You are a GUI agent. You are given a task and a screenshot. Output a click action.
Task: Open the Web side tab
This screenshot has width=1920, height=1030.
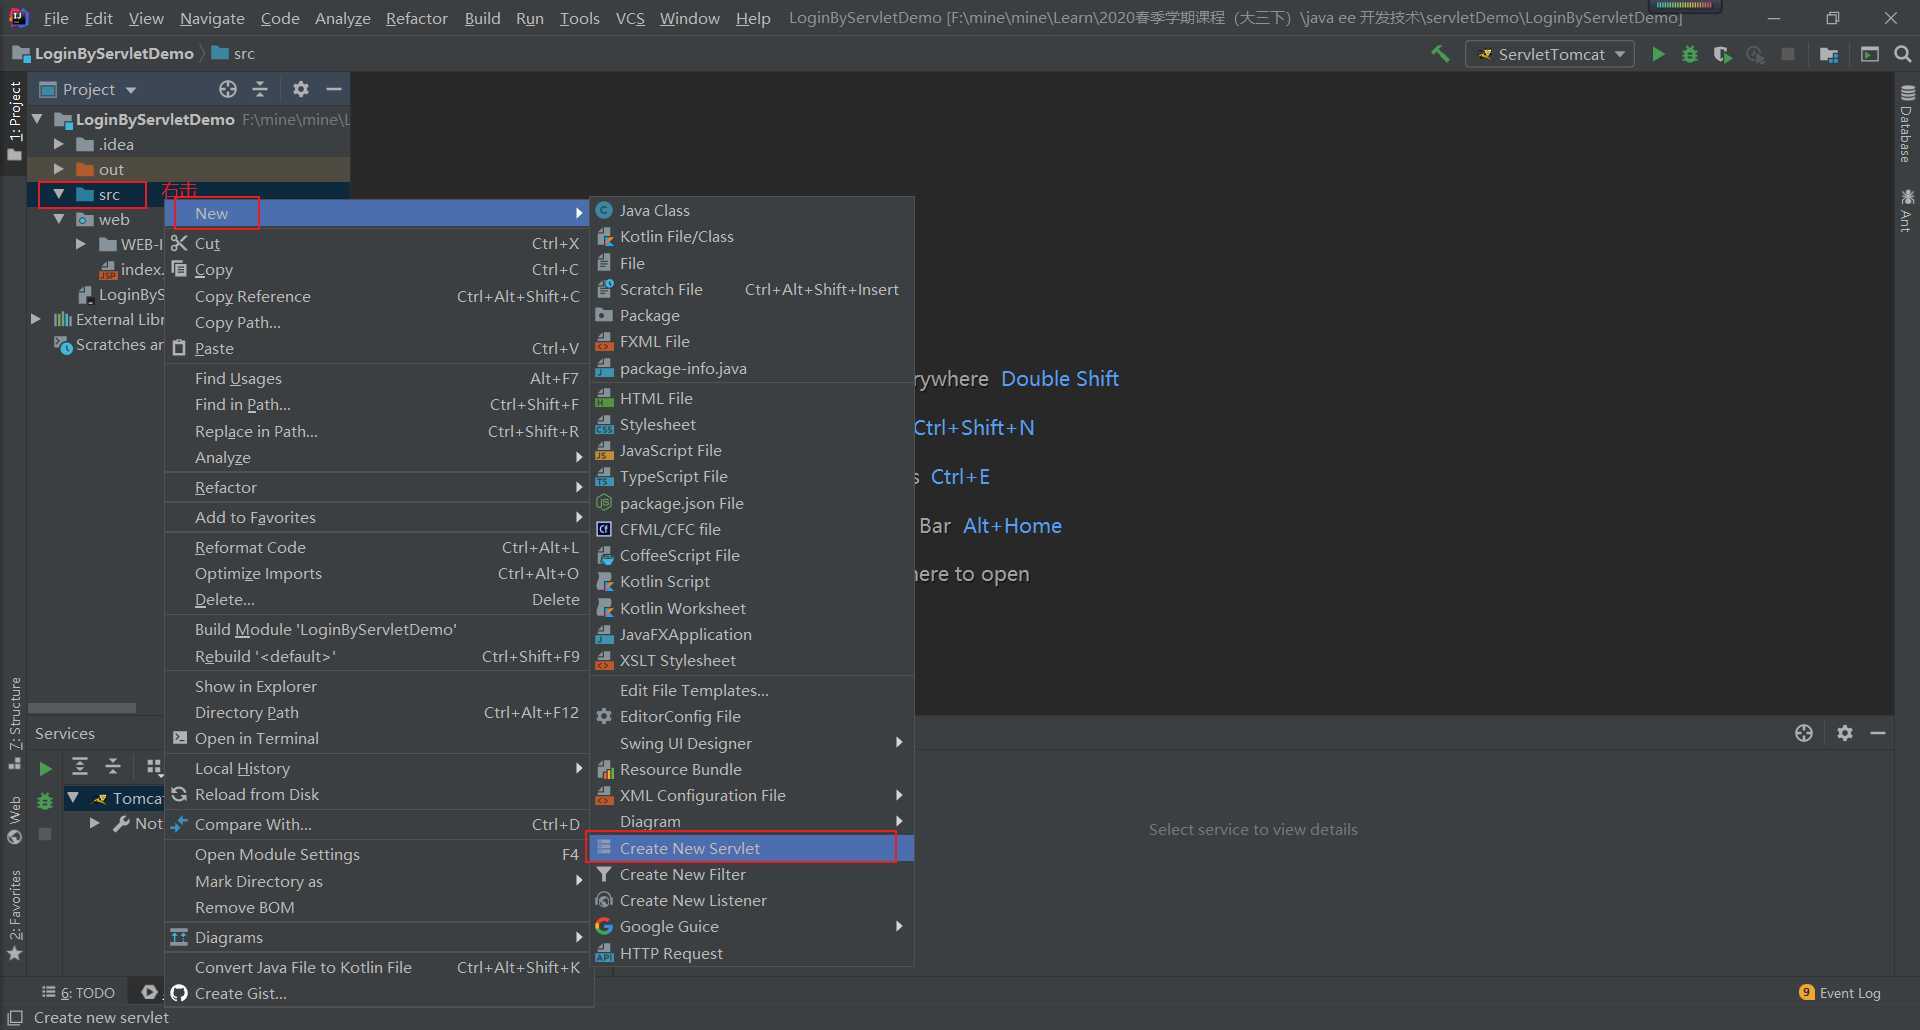(15, 820)
